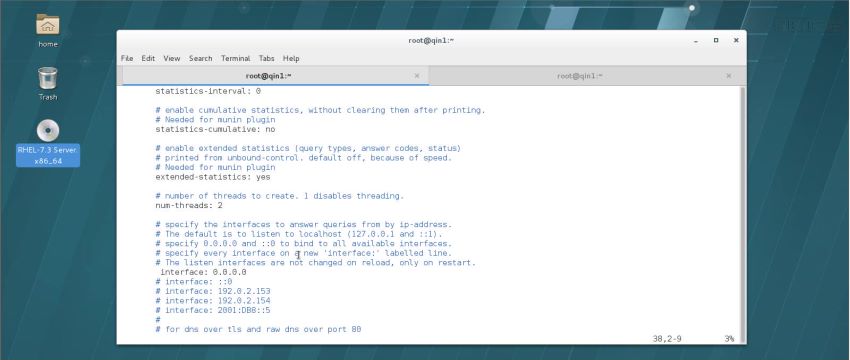
Task: Open the home folder desktop icon
Action: (x=48, y=25)
